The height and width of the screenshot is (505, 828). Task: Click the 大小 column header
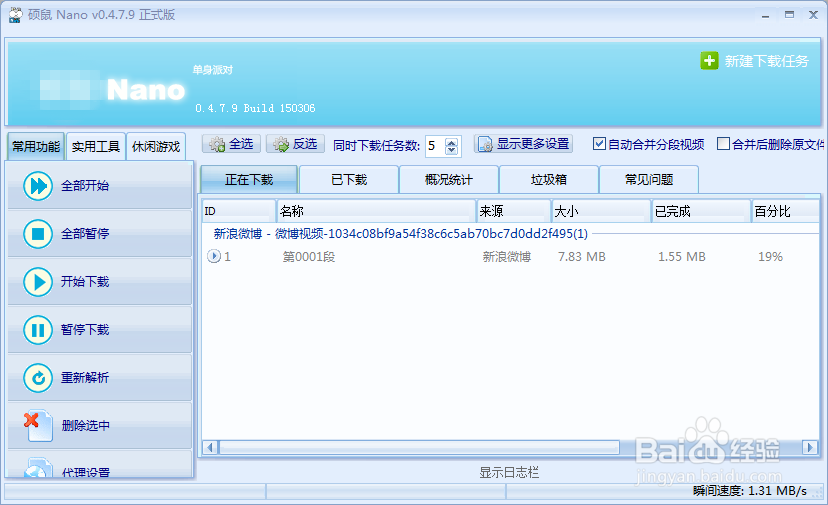(601, 211)
